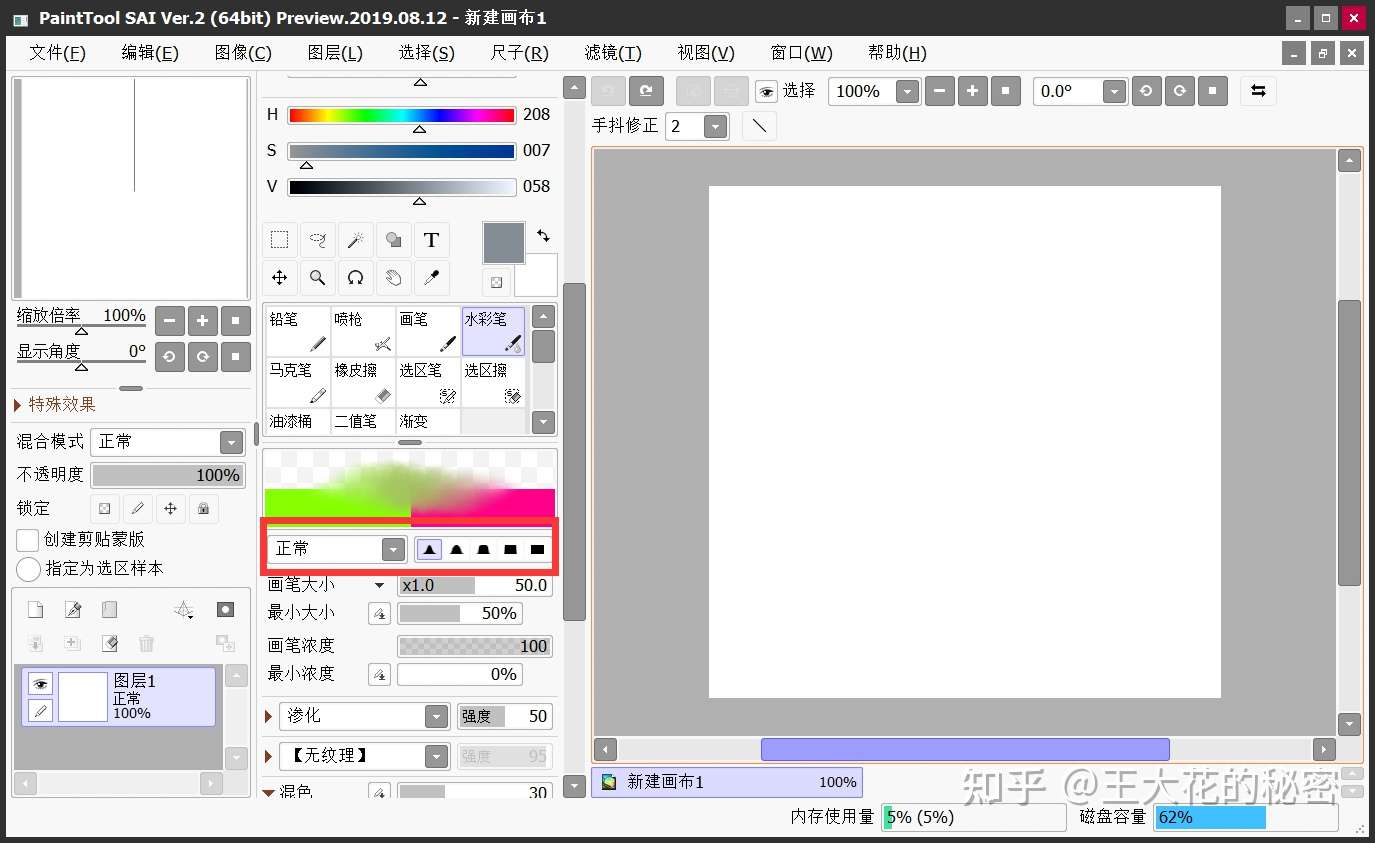Hide 图层1 using eye icon
The image size is (1375, 843).
(x=40, y=684)
